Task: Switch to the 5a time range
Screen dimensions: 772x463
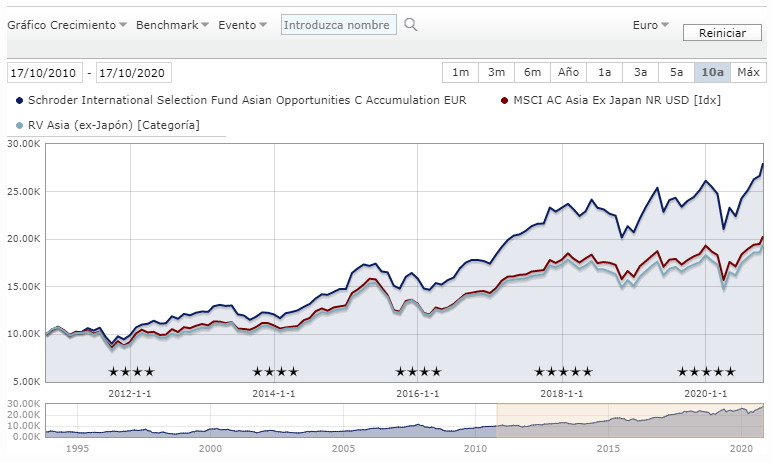Action: (x=676, y=72)
